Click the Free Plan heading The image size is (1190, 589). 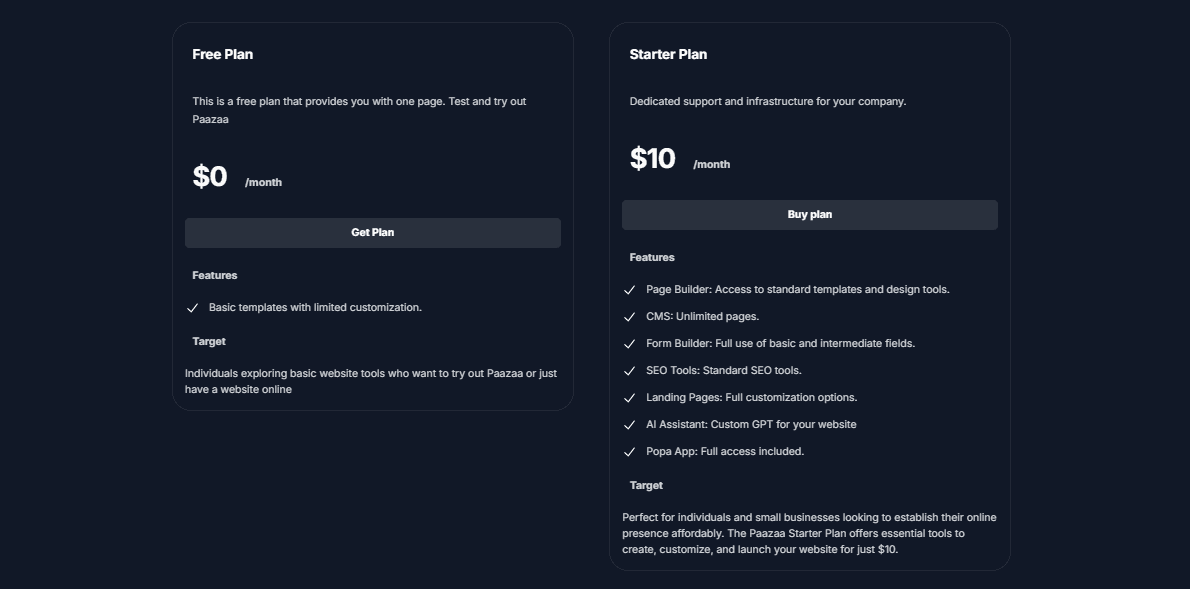click(223, 55)
